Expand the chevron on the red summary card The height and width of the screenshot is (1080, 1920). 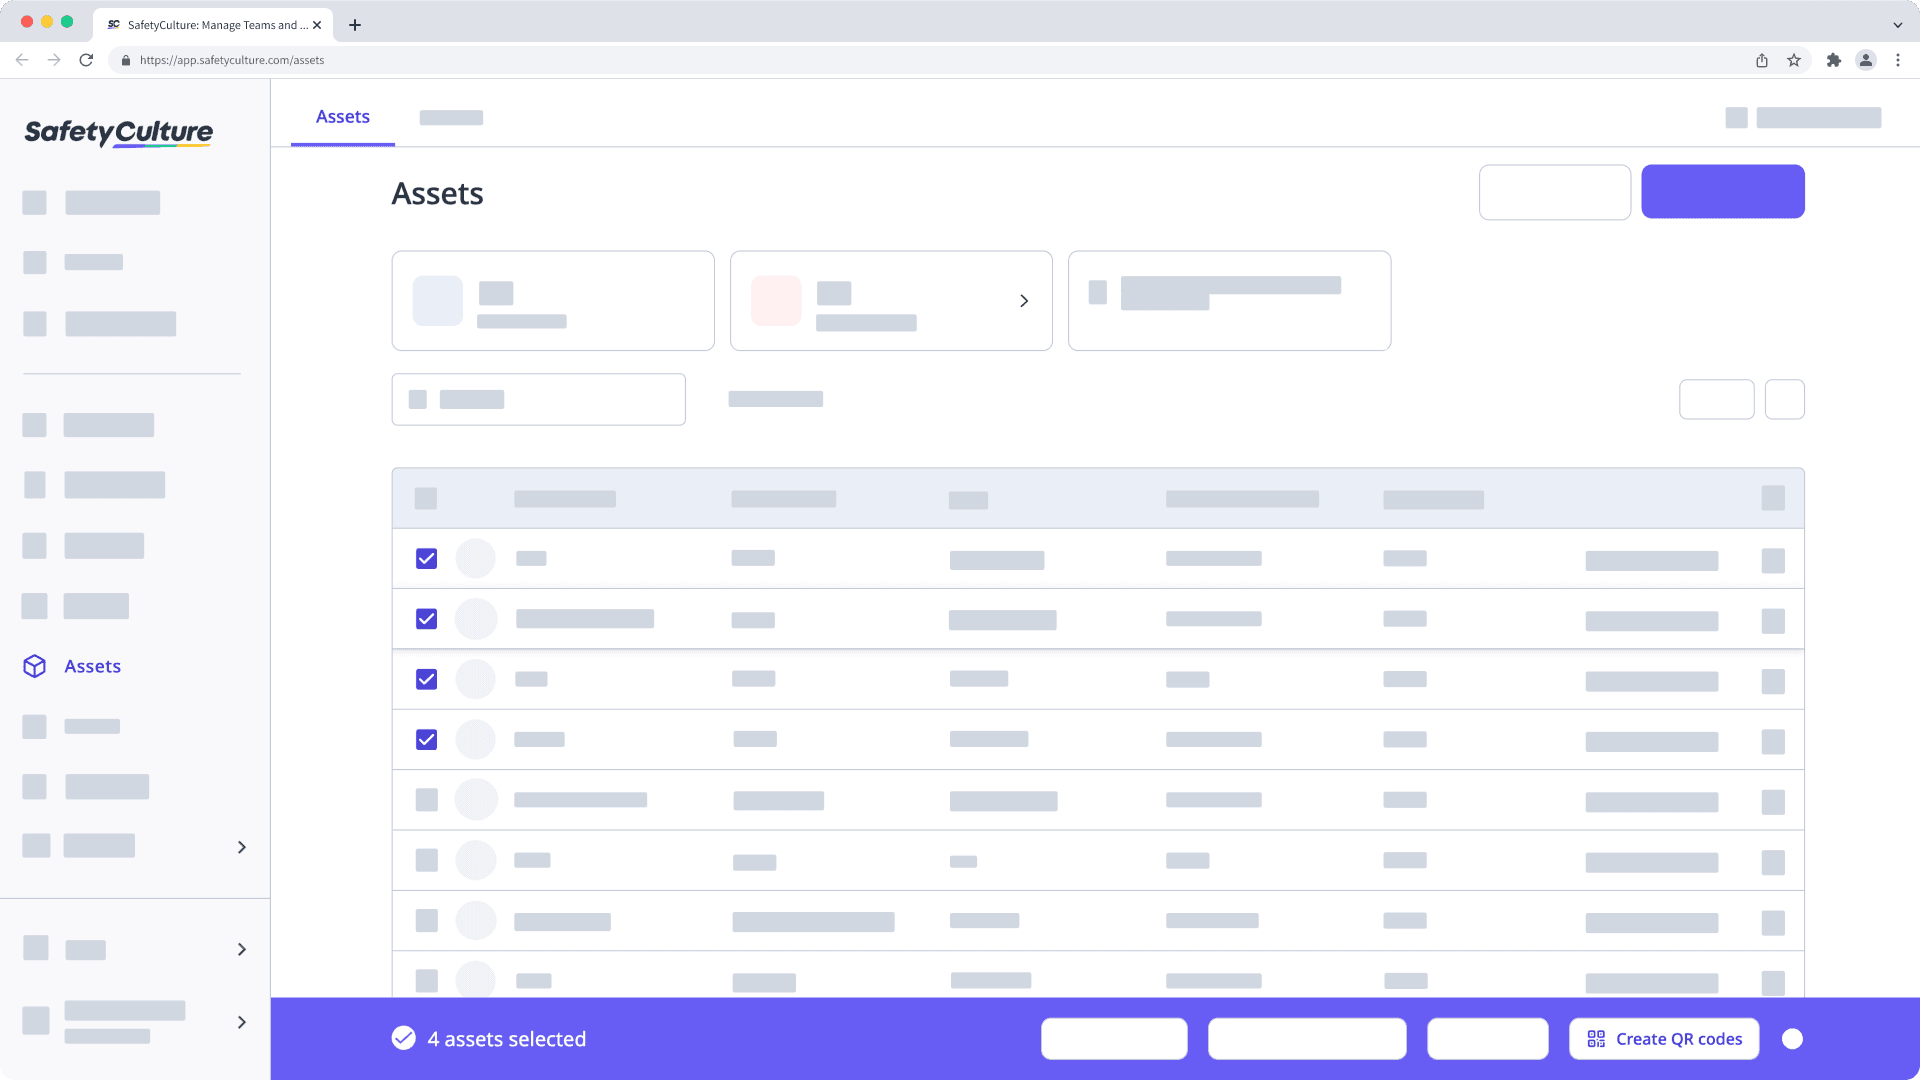(x=1024, y=301)
